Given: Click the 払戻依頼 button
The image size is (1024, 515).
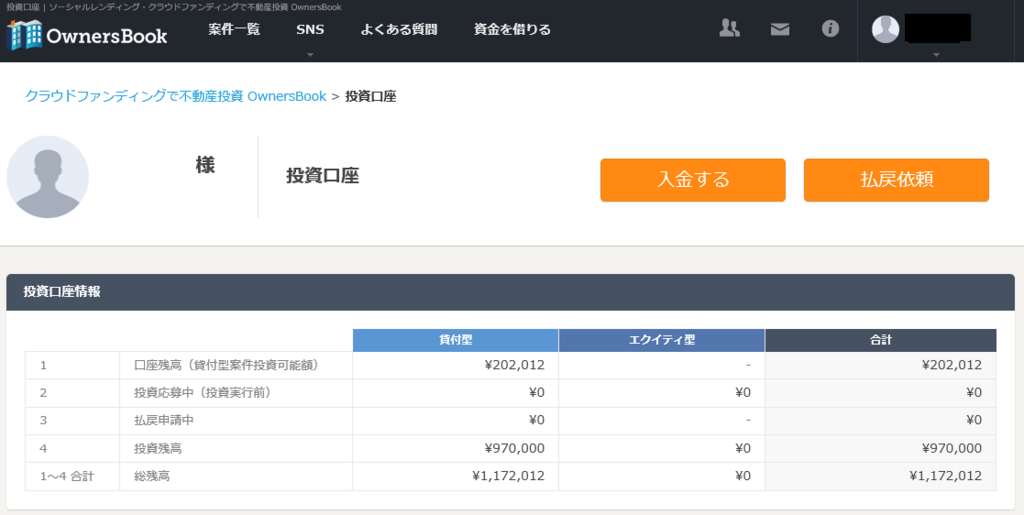Looking at the screenshot, I should 896,180.
